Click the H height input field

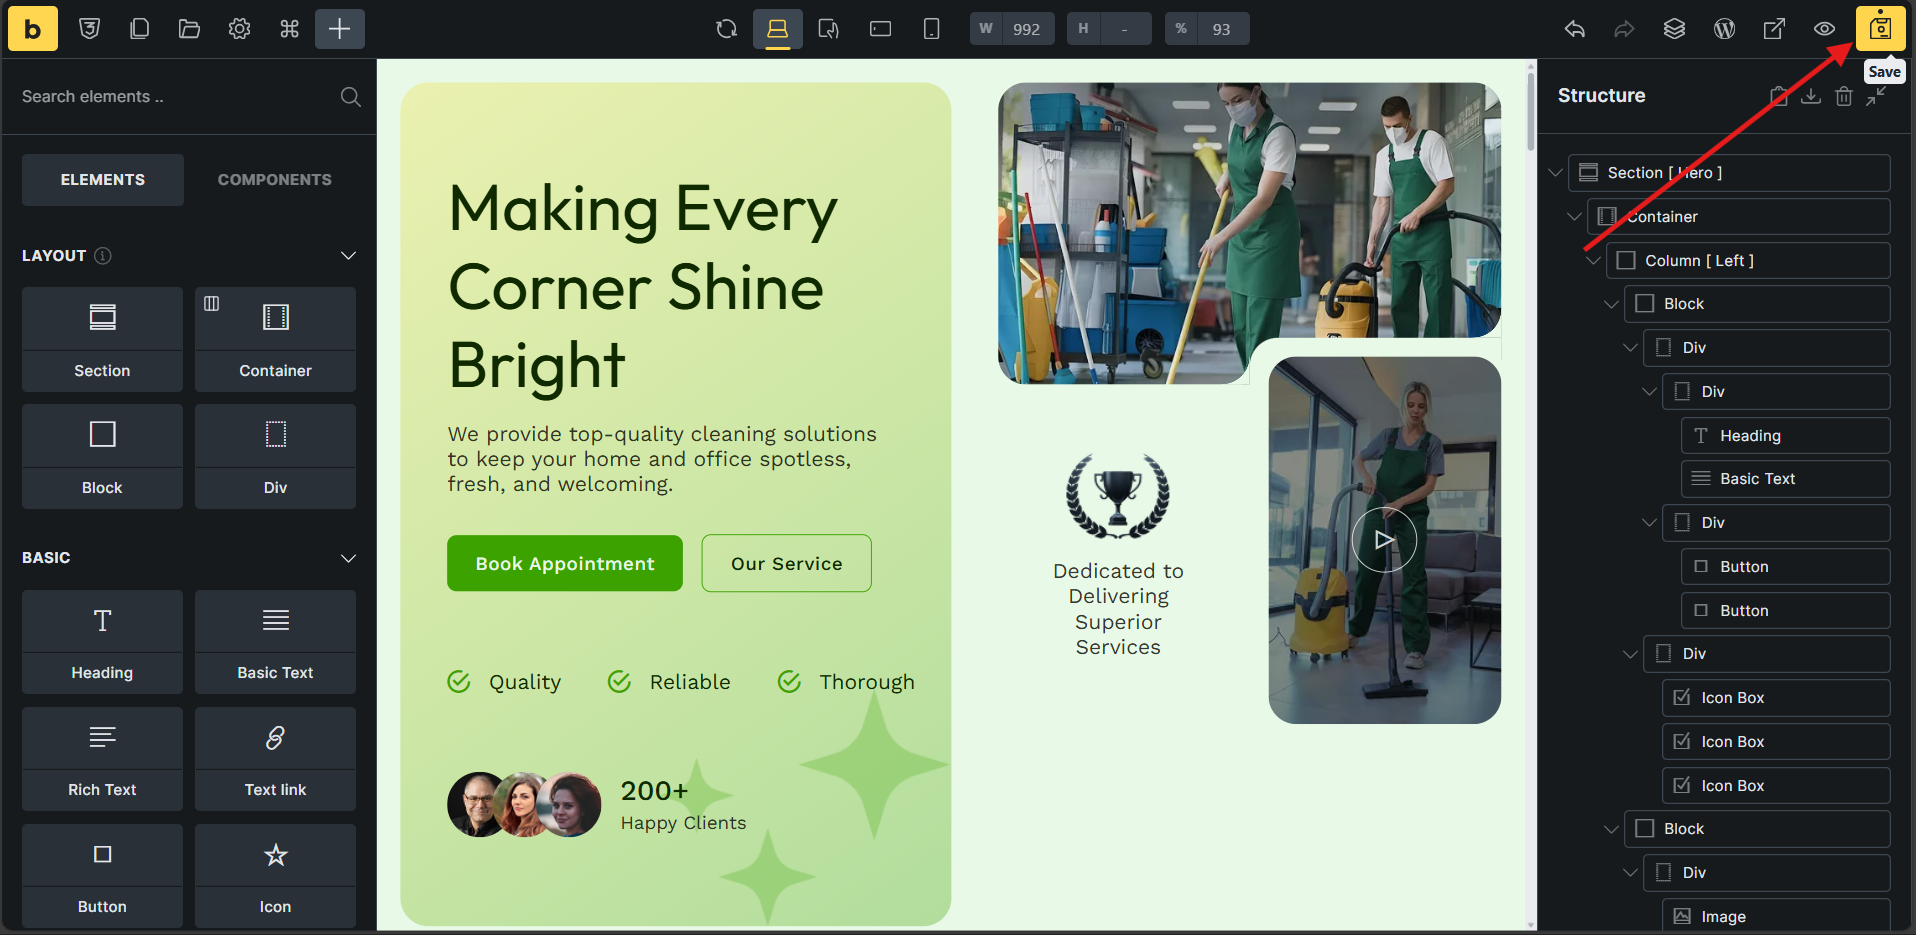tap(1125, 29)
